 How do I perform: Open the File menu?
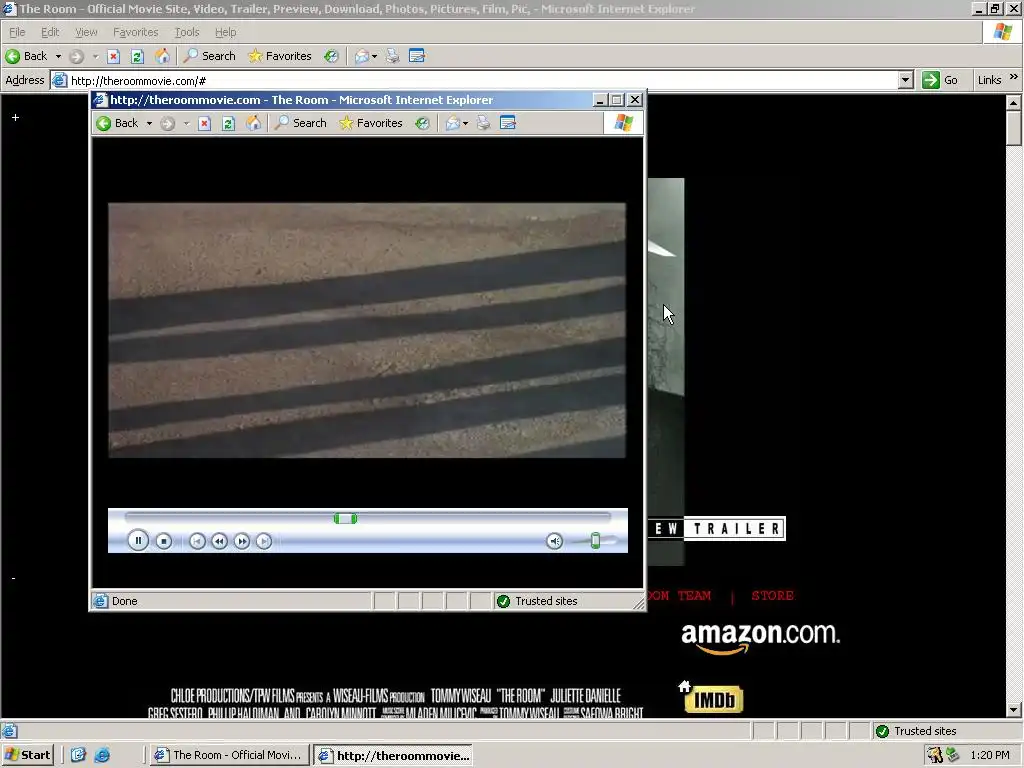click(17, 32)
